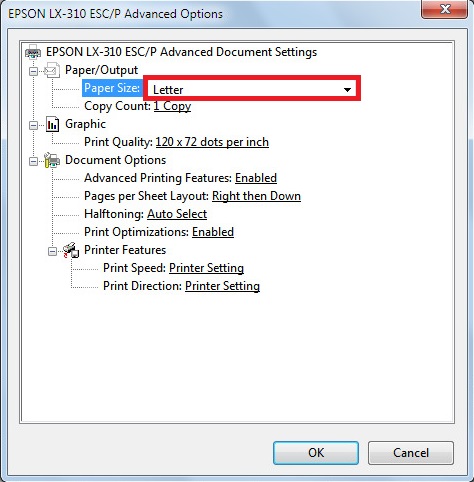Click Halftoning Auto Select value

(x=177, y=214)
